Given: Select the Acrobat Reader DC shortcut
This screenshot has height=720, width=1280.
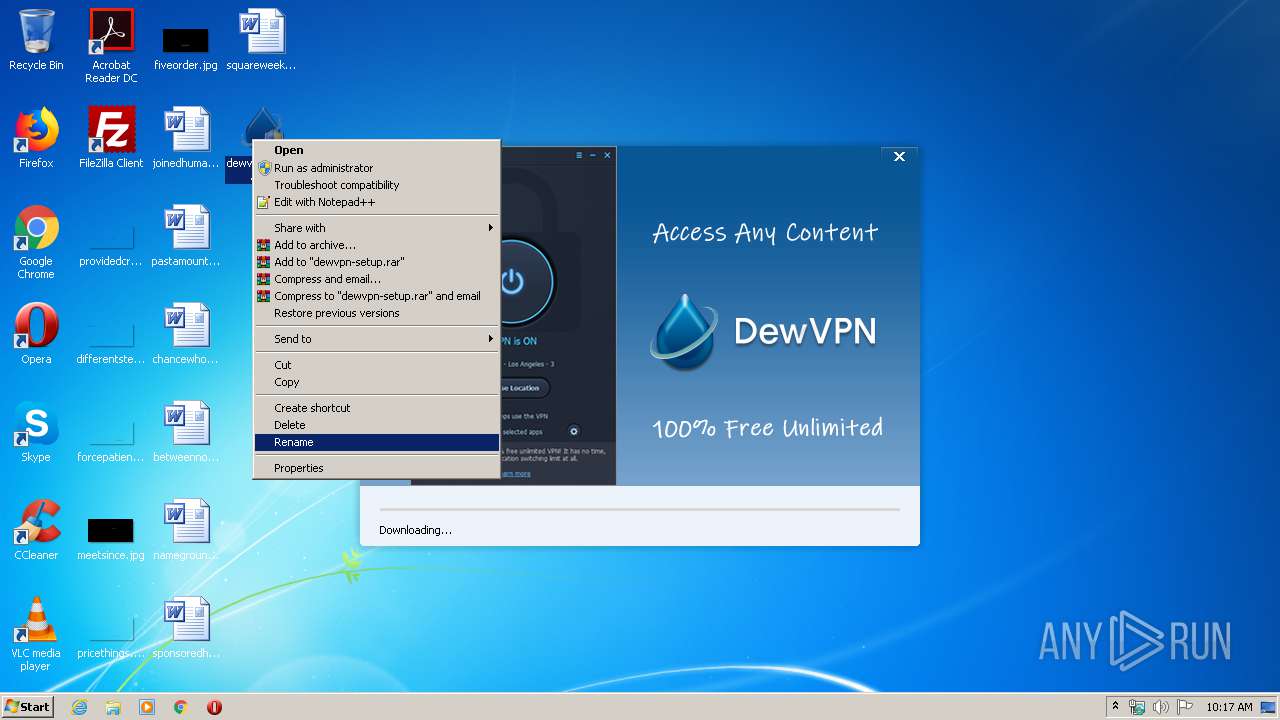Looking at the screenshot, I should click(111, 45).
